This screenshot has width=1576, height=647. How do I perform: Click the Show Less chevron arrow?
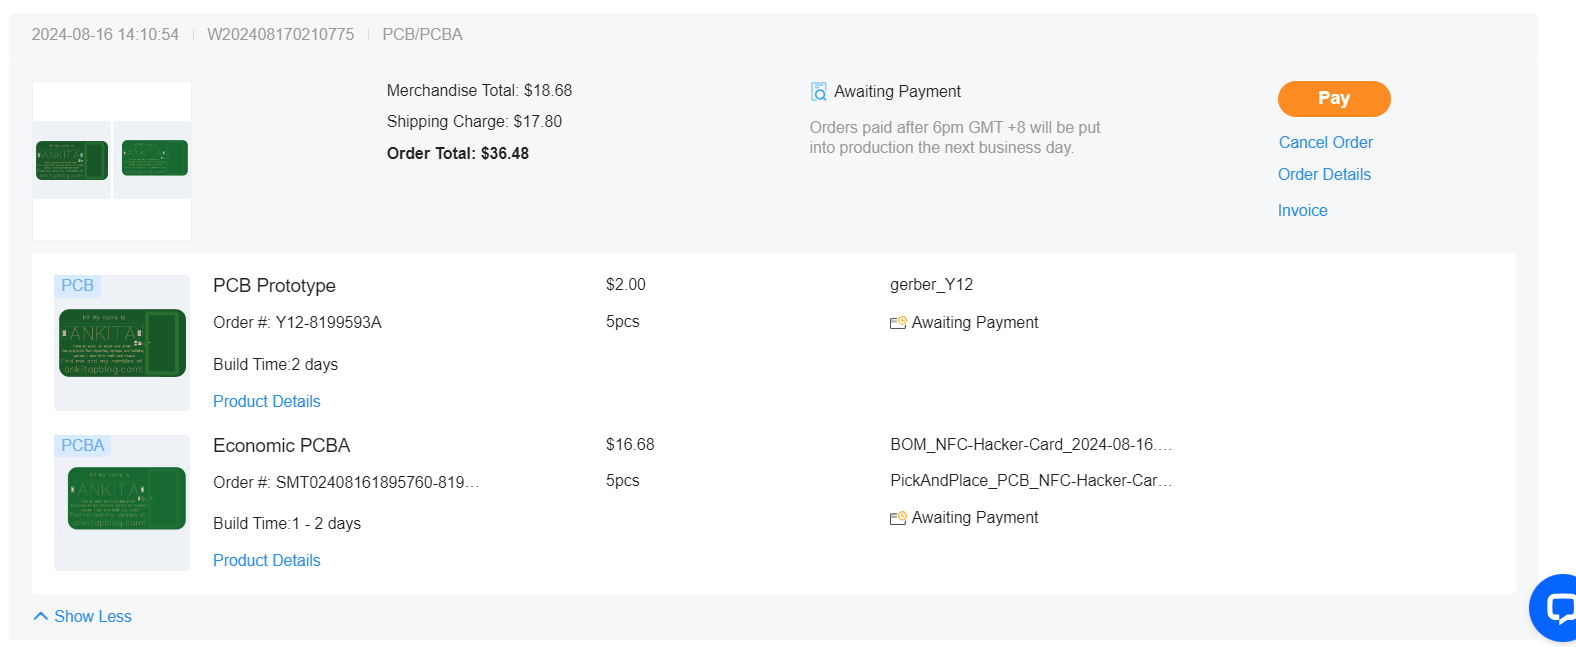[41, 616]
